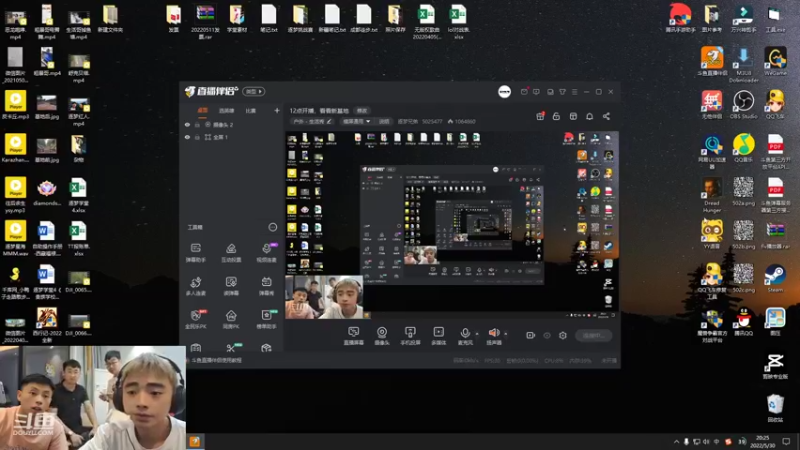Open the stream quality dropdown in header
Image resolution: width=800 pixels, height=450 pixels.
[356, 121]
